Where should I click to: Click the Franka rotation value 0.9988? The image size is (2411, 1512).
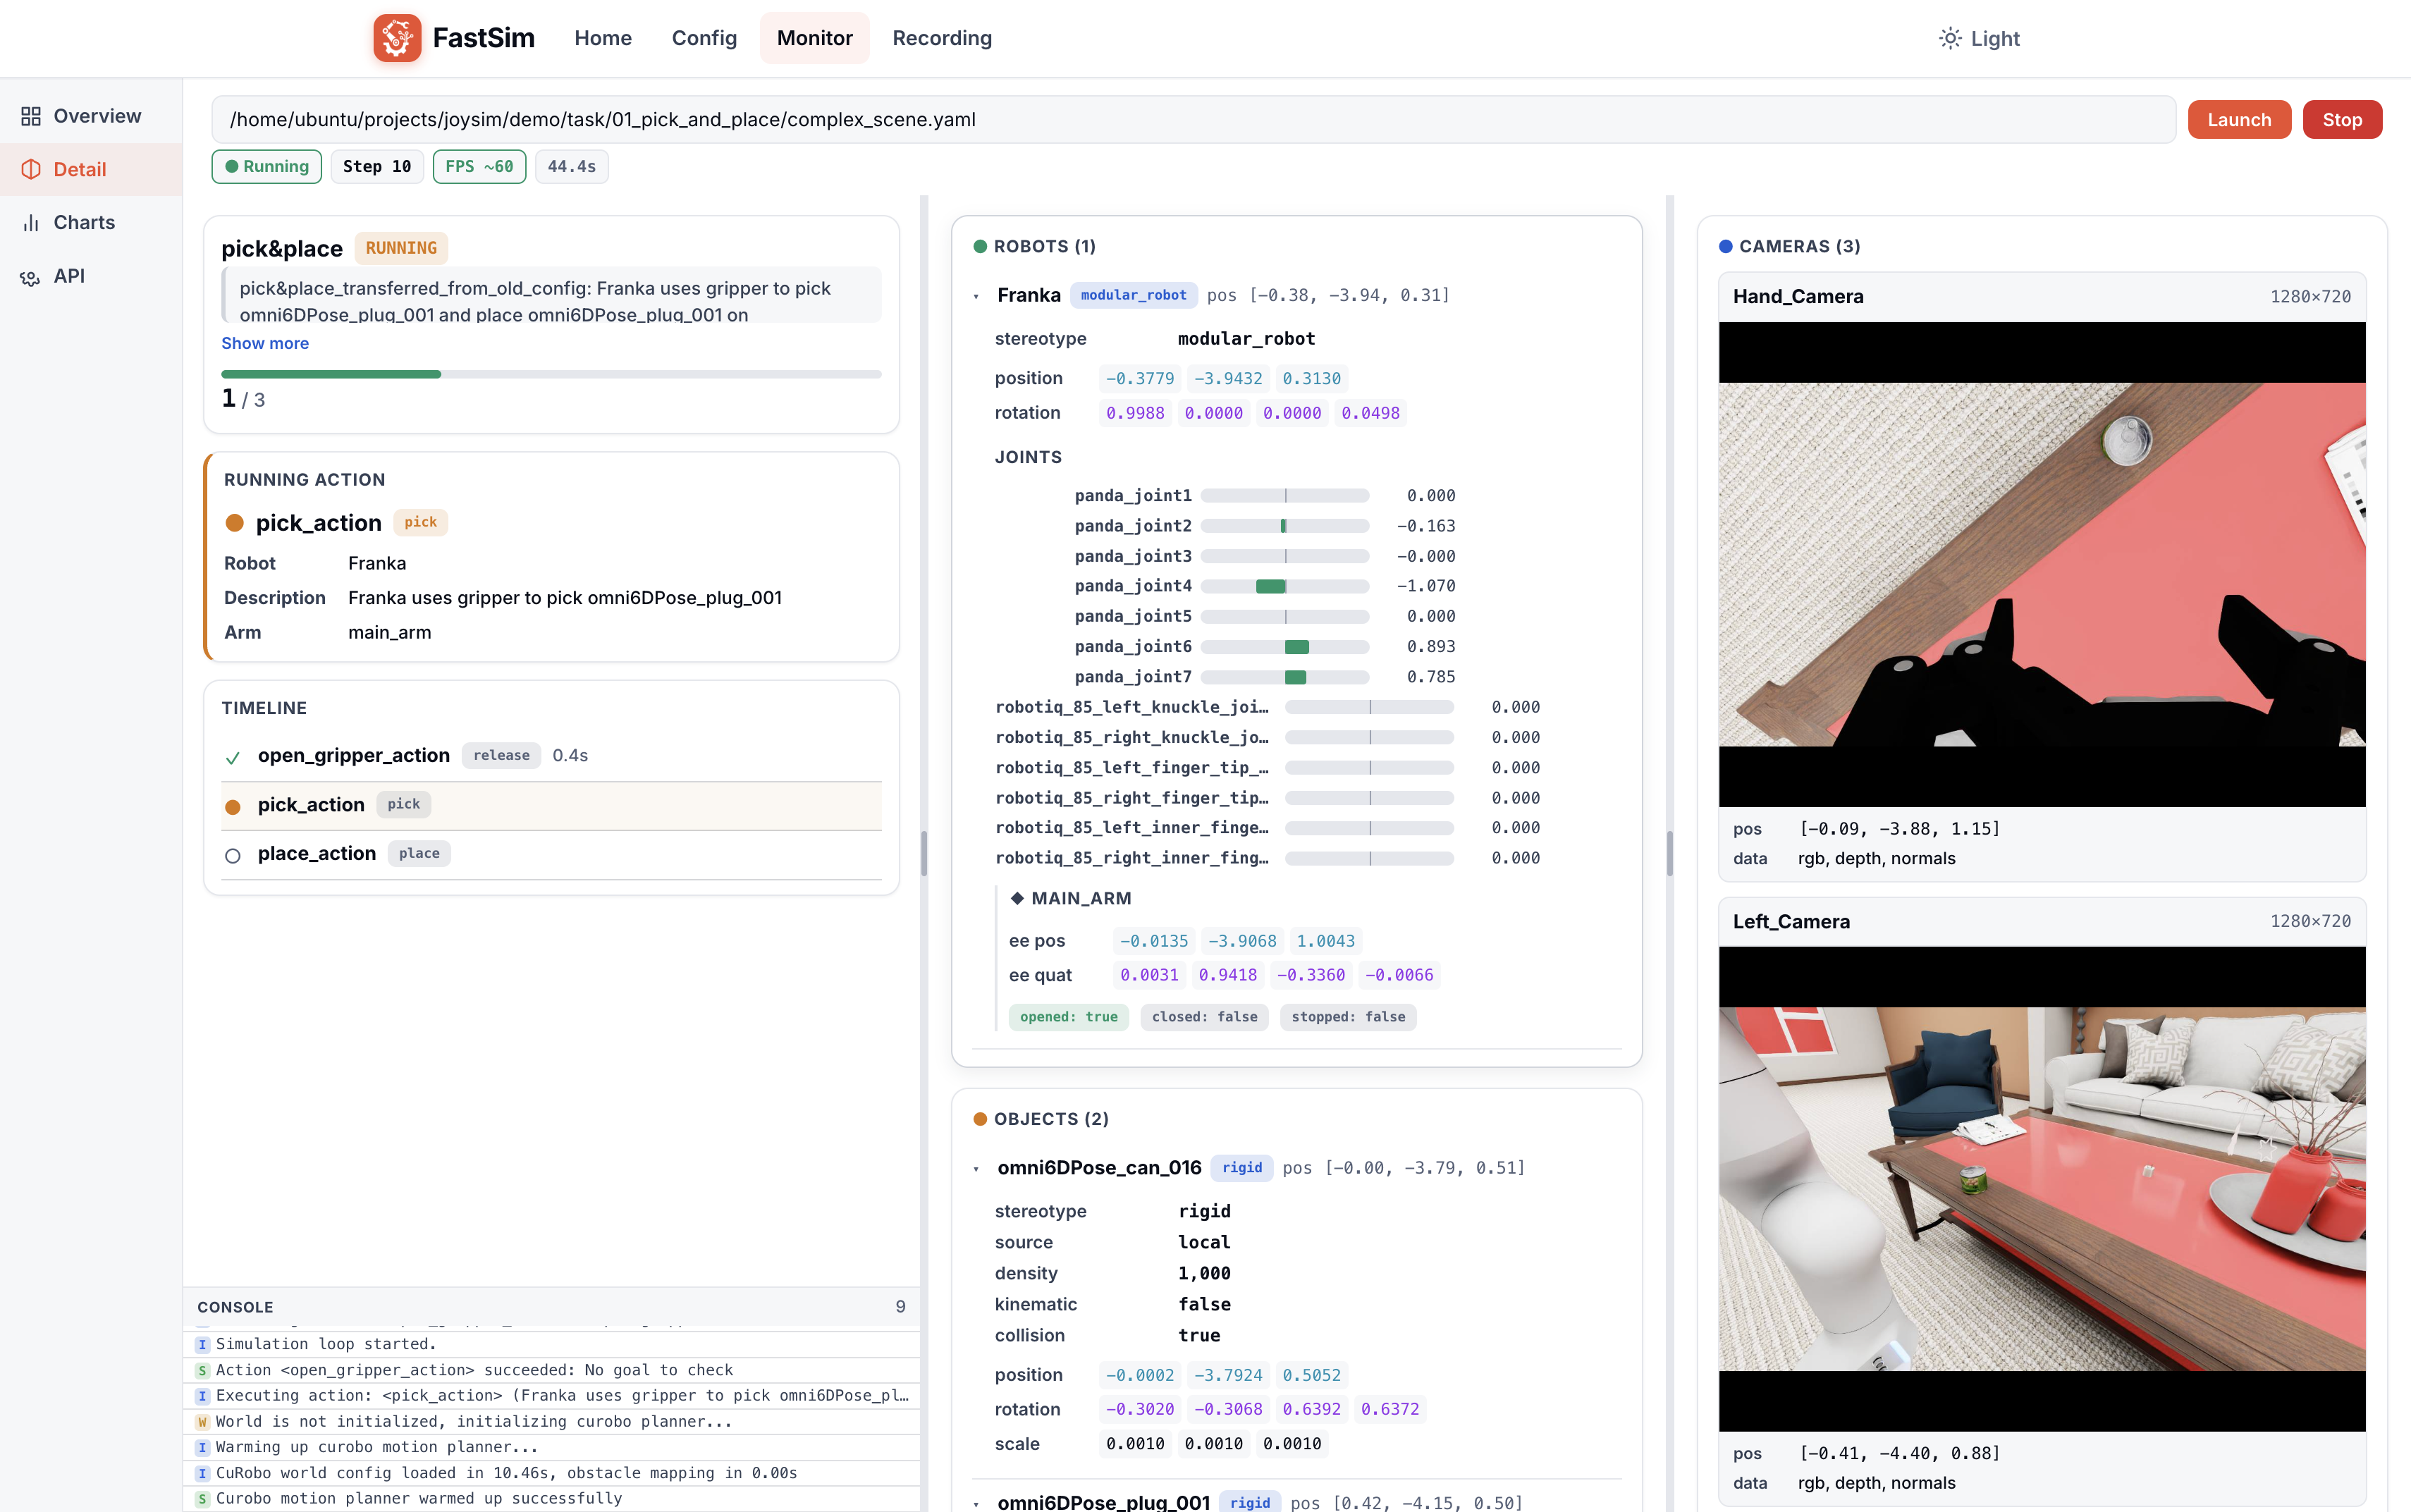point(1135,413)
